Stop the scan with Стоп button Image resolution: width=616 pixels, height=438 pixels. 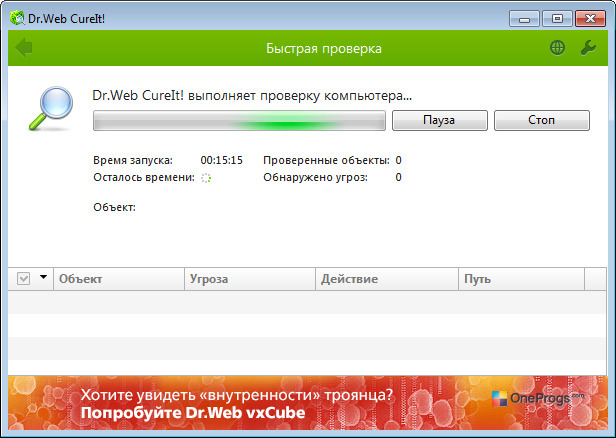click(541, 120)
